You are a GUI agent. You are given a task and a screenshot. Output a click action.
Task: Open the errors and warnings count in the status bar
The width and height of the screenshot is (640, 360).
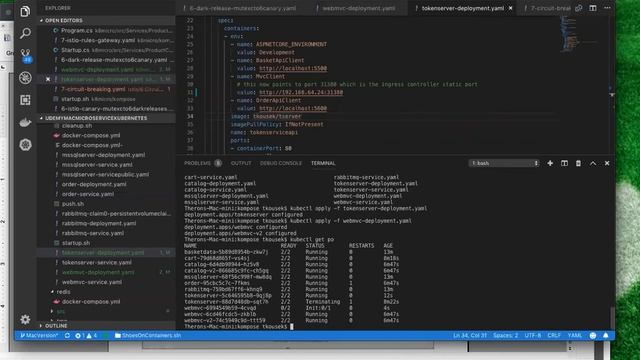(x=86, y=336)
